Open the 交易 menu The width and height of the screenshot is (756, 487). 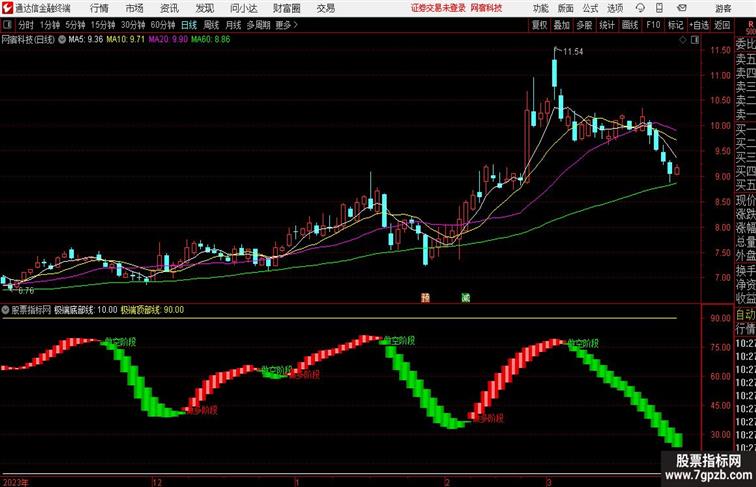pyautogui.click(x=326, y=8)
